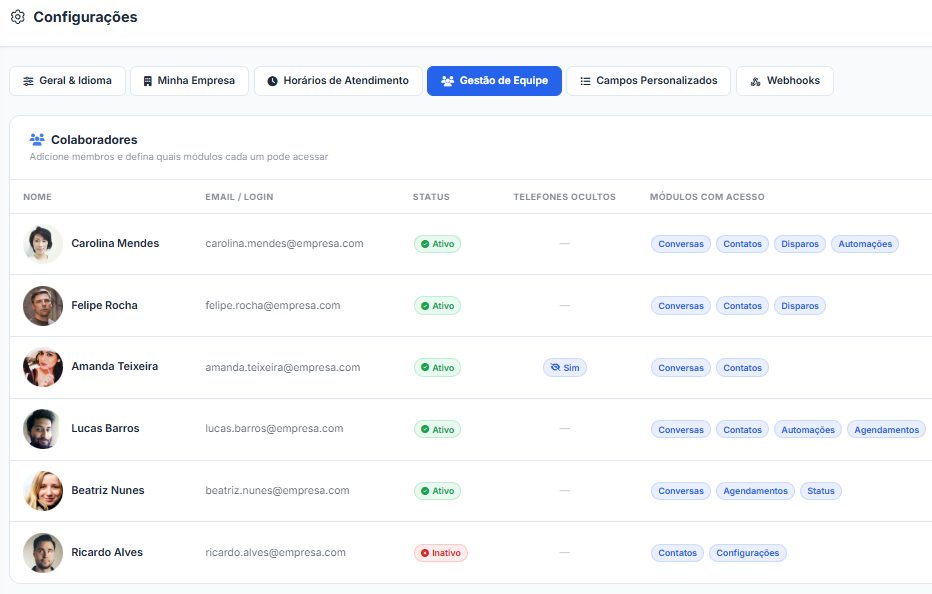The height and width of the screenshot is (594, 932).
Task: Select the name Amanda Teixeira
Action: point(115,366)
